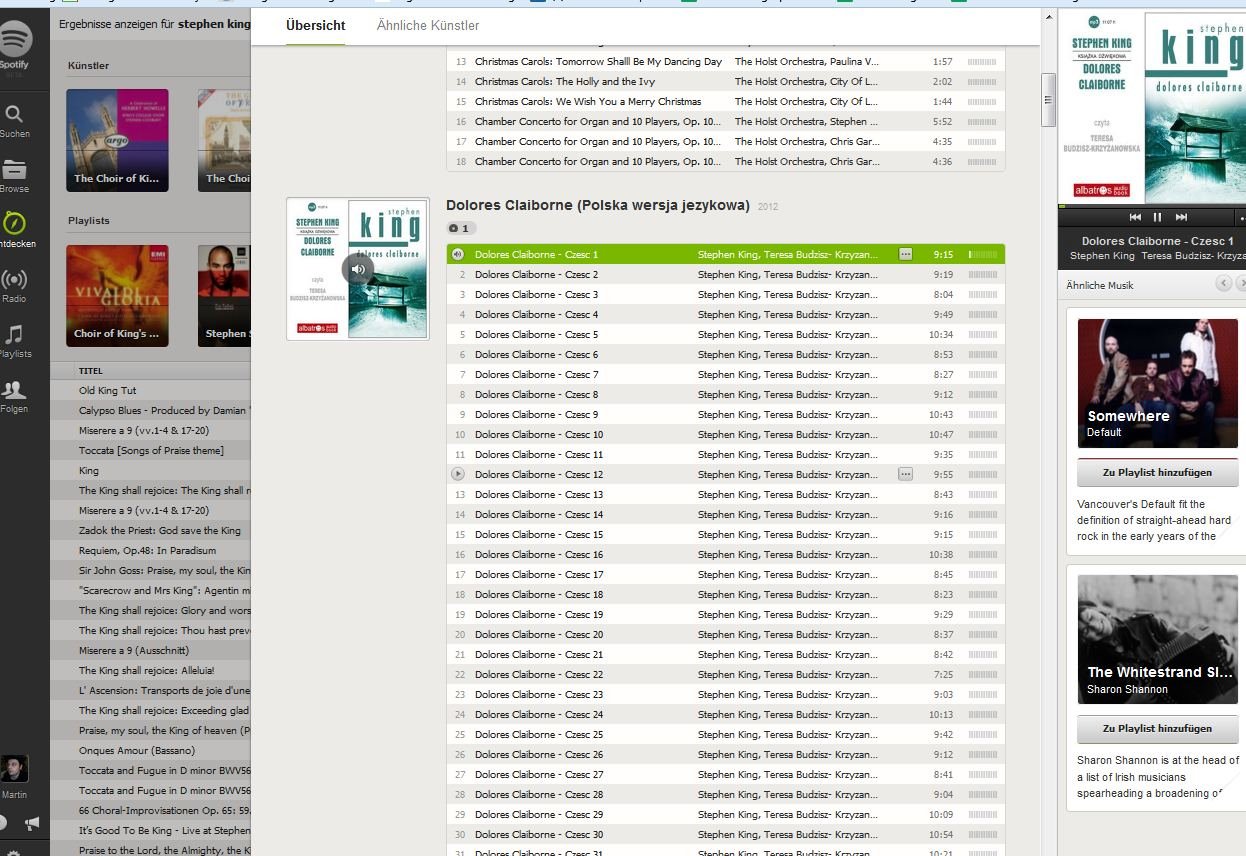The width and height of the screenshot is (1246, 856).
Task: Show previous similar music suggestion
Action: [x=1224, y=284]
